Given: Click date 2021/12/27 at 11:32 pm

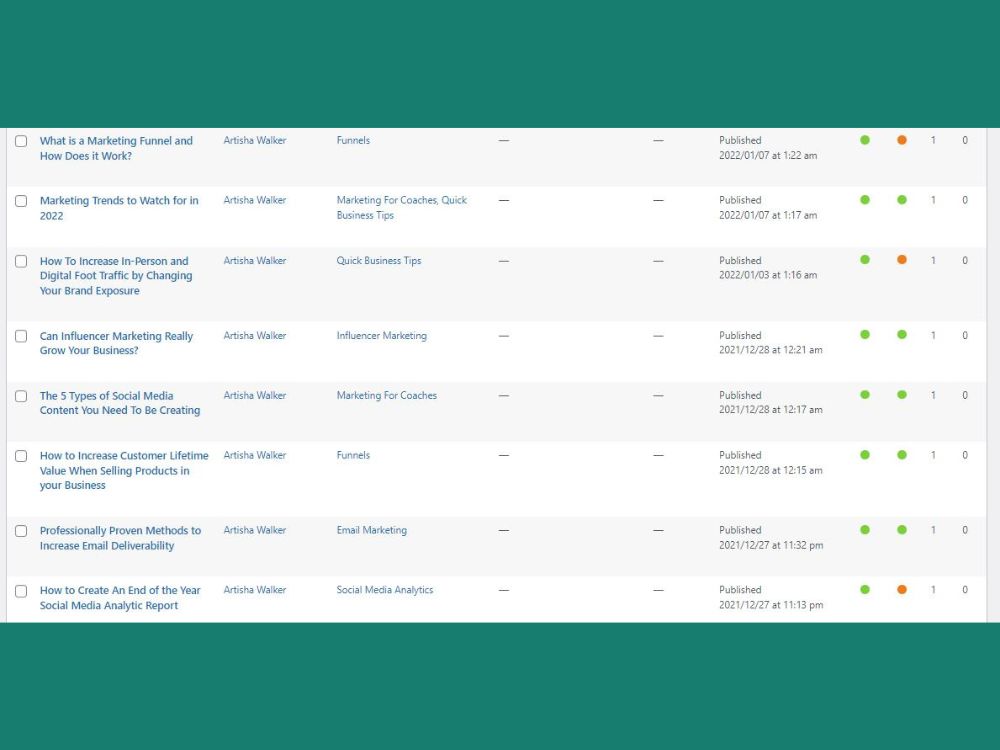Looking at the screenshot, I should point(771,545).
